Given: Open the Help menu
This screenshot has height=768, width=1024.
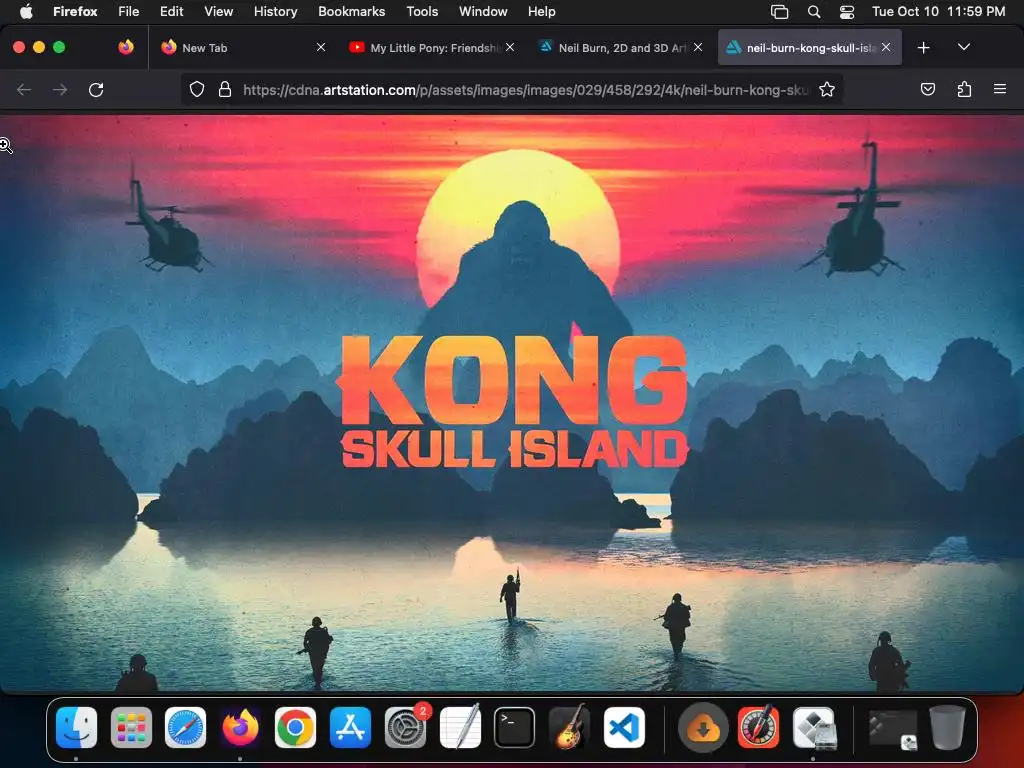Looking at the screenshot, I should coord(541,11).
